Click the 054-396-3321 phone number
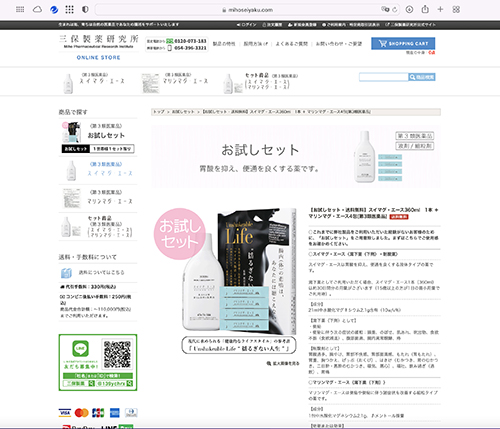The image size is (500, 429). pos(190,48)
